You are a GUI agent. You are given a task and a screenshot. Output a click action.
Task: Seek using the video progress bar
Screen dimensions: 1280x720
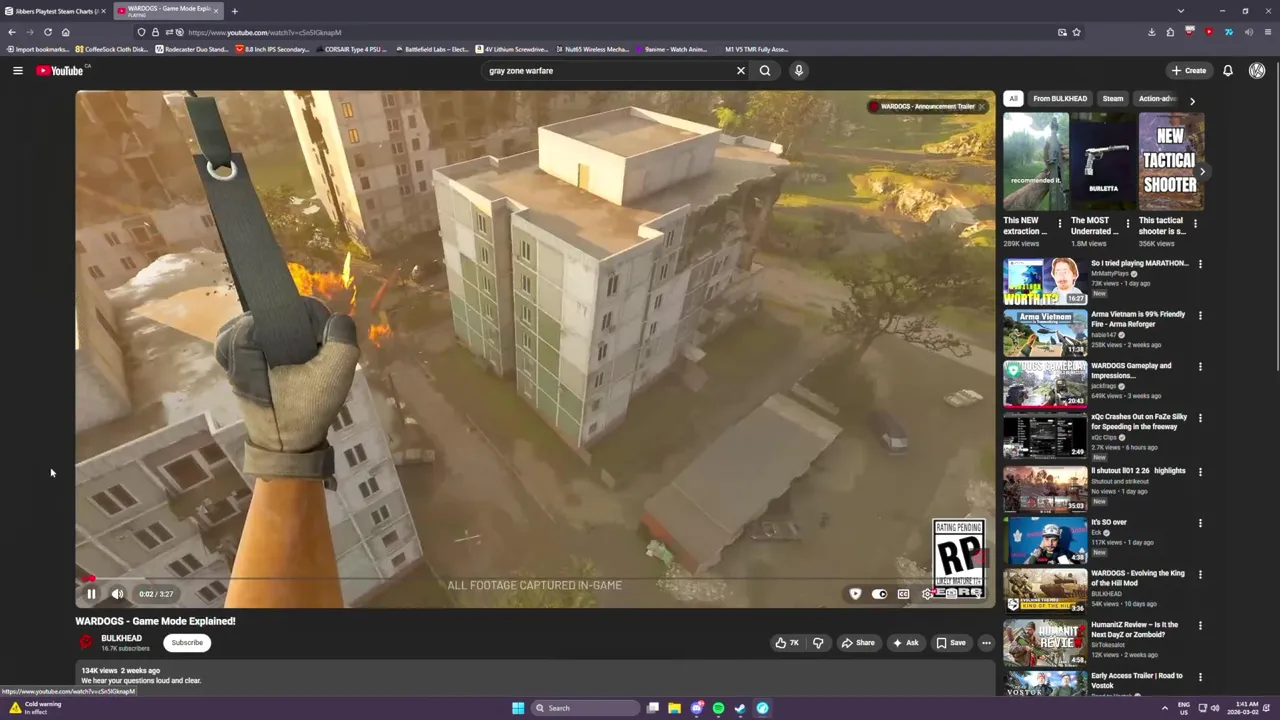point(535,578)
